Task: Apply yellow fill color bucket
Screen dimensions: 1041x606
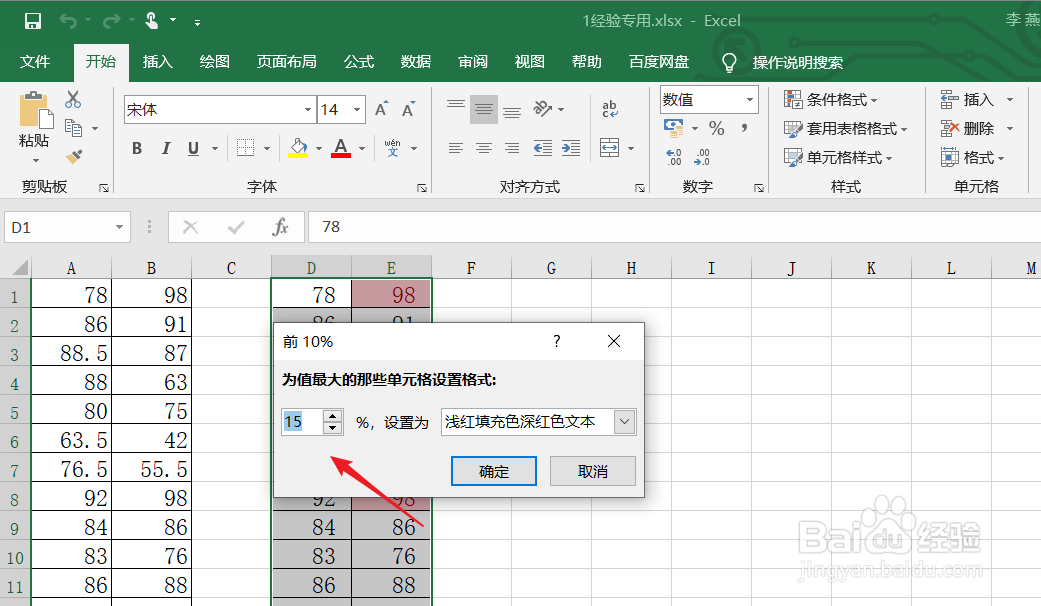Action: [x=298, y=148]
